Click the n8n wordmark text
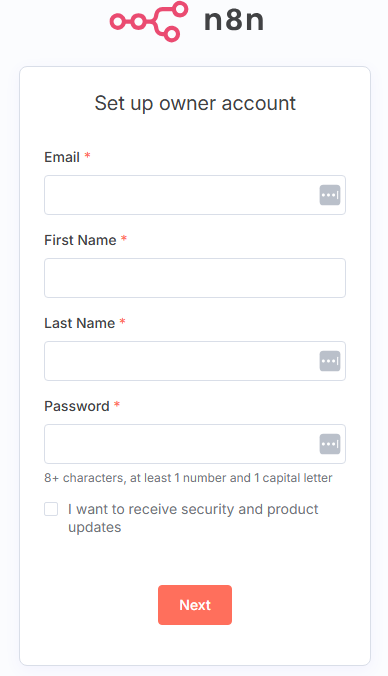Screen dimensions: 388x676 234,20
